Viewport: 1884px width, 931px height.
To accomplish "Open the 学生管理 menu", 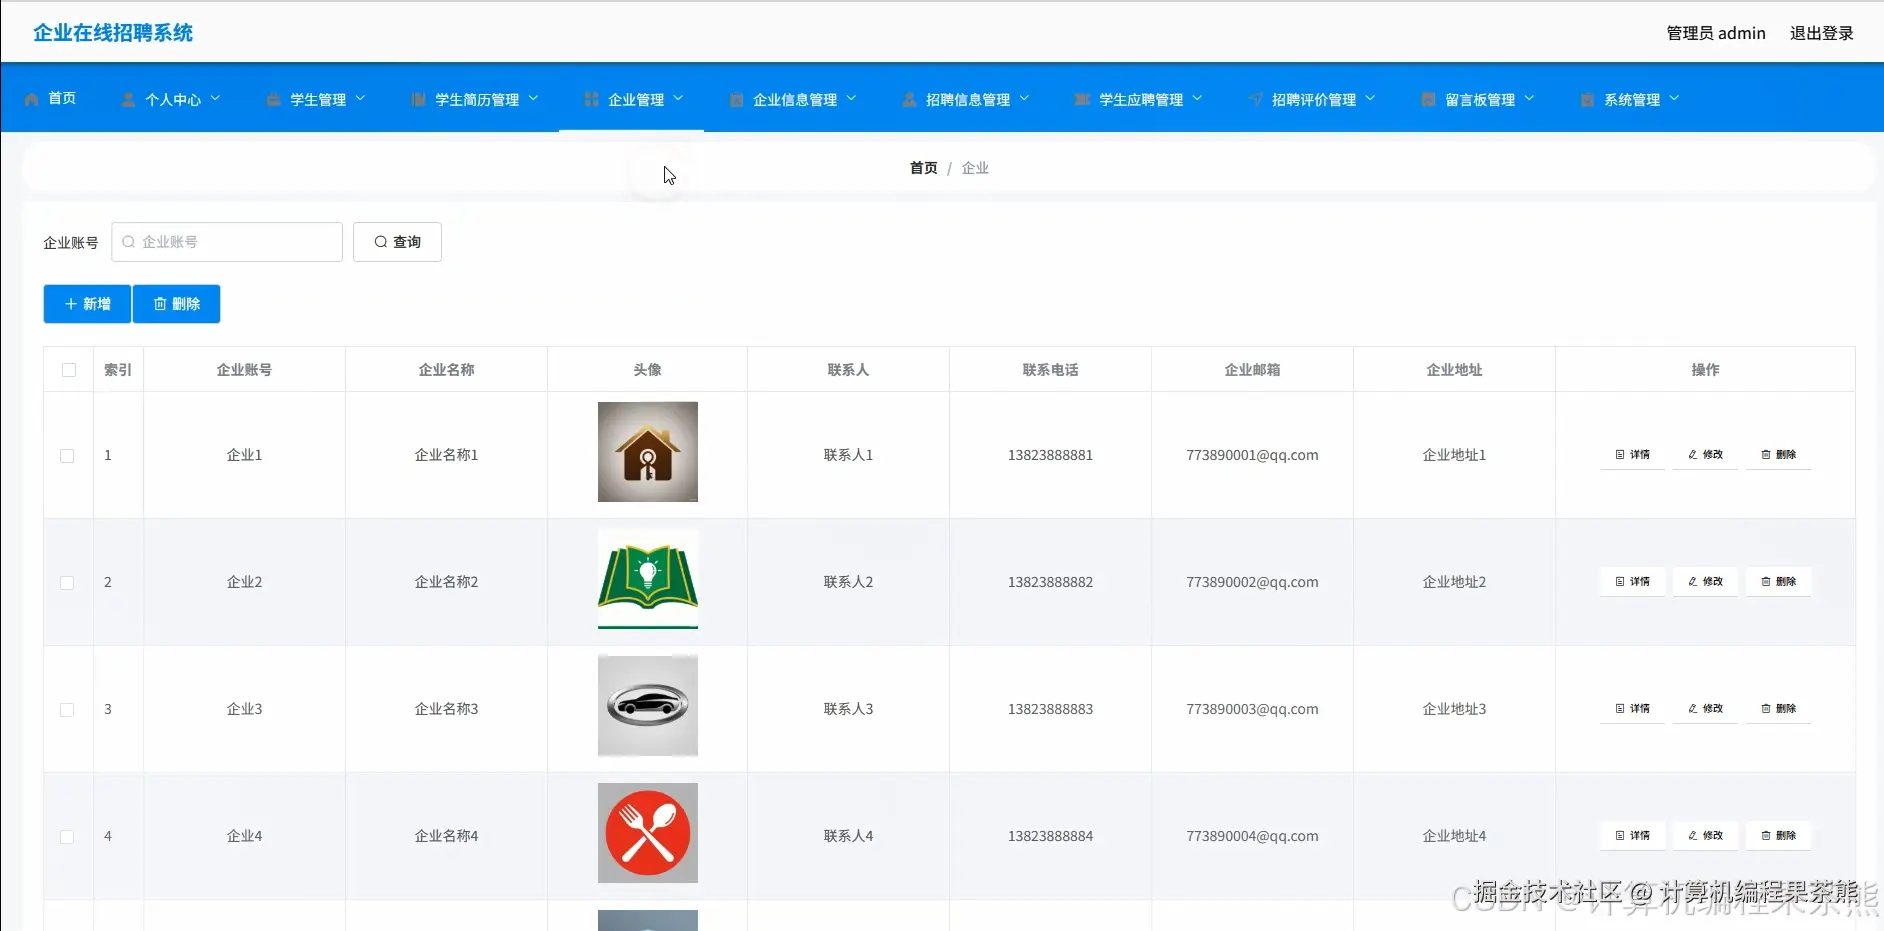I will pyautogui.click(x=317, y=99).
